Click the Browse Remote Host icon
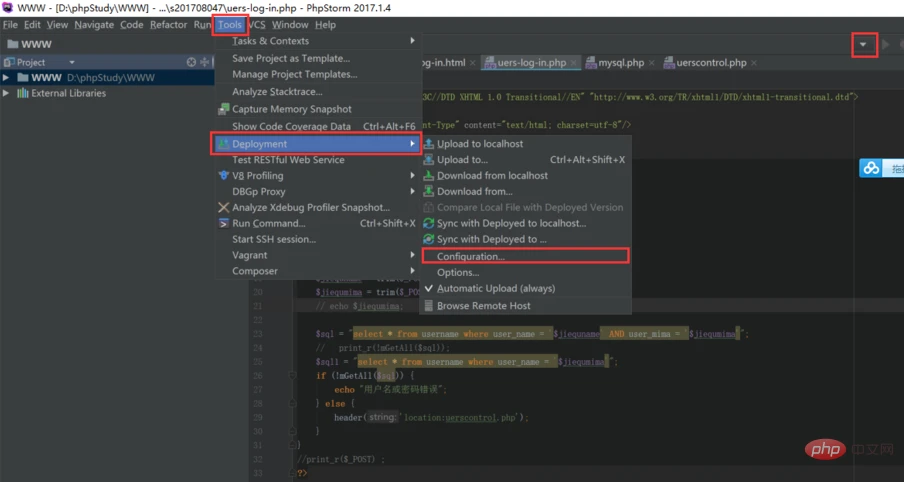Image resolution: width=904 pixels, height=482 pixels. [x=428, y=306]
